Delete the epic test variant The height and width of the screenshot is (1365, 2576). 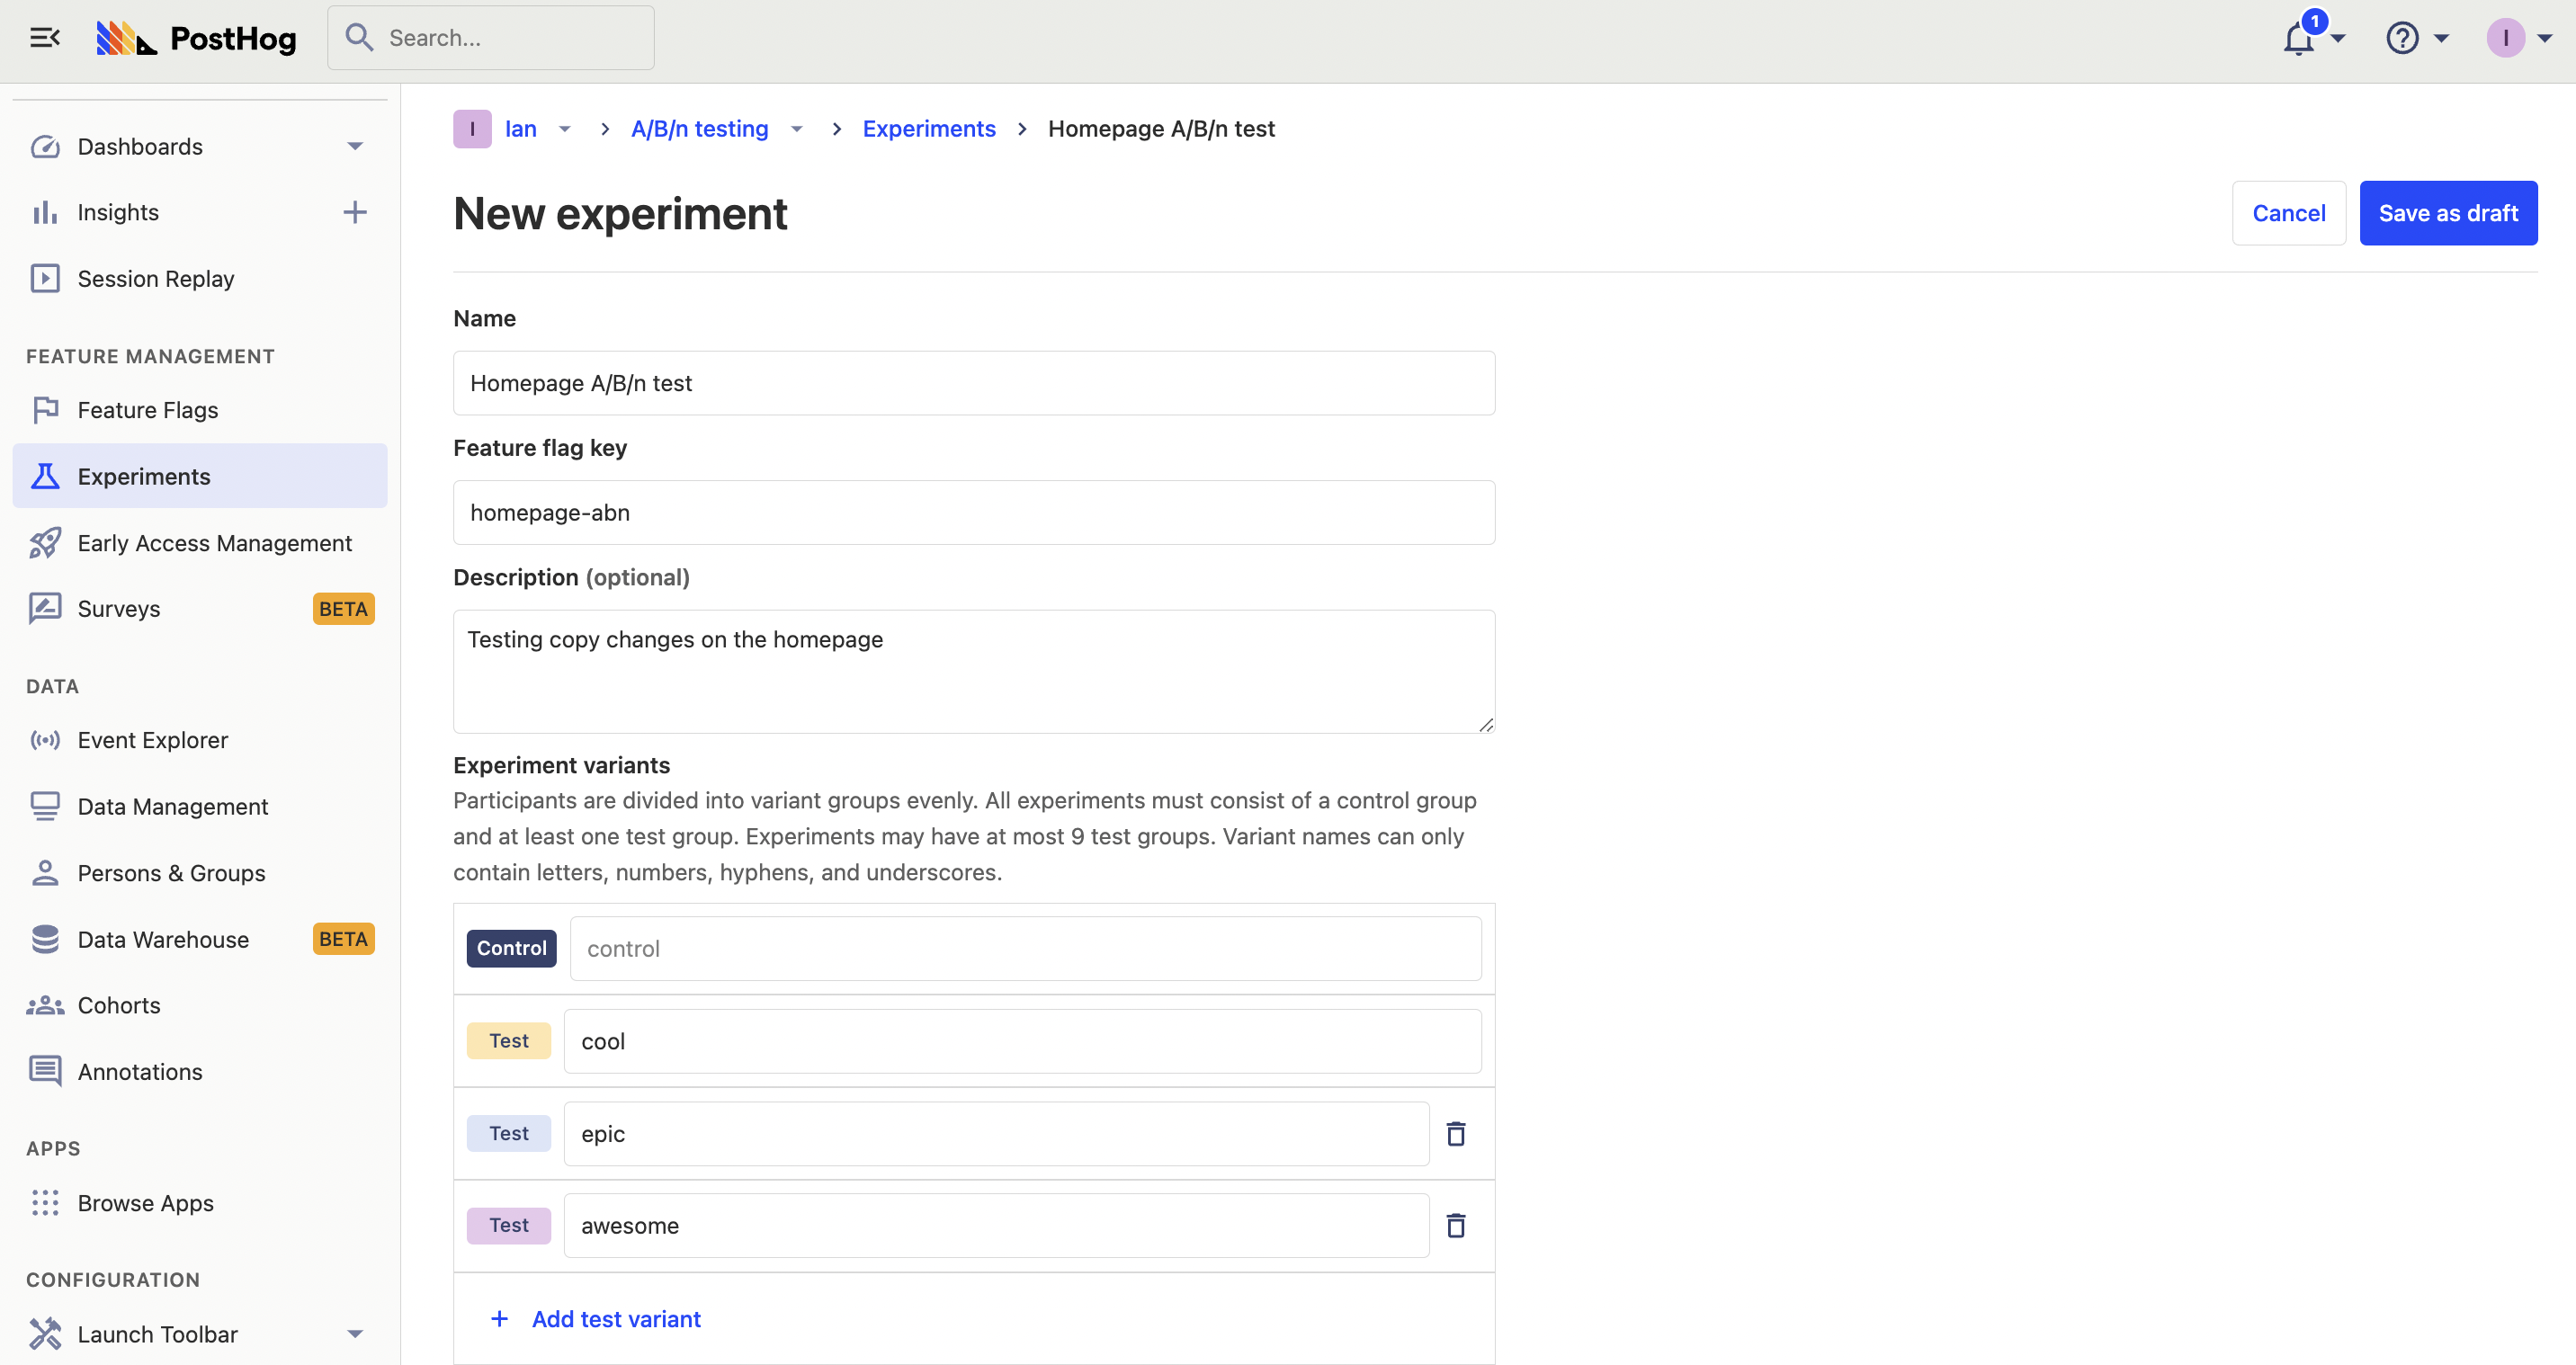click(1456, 1133)
